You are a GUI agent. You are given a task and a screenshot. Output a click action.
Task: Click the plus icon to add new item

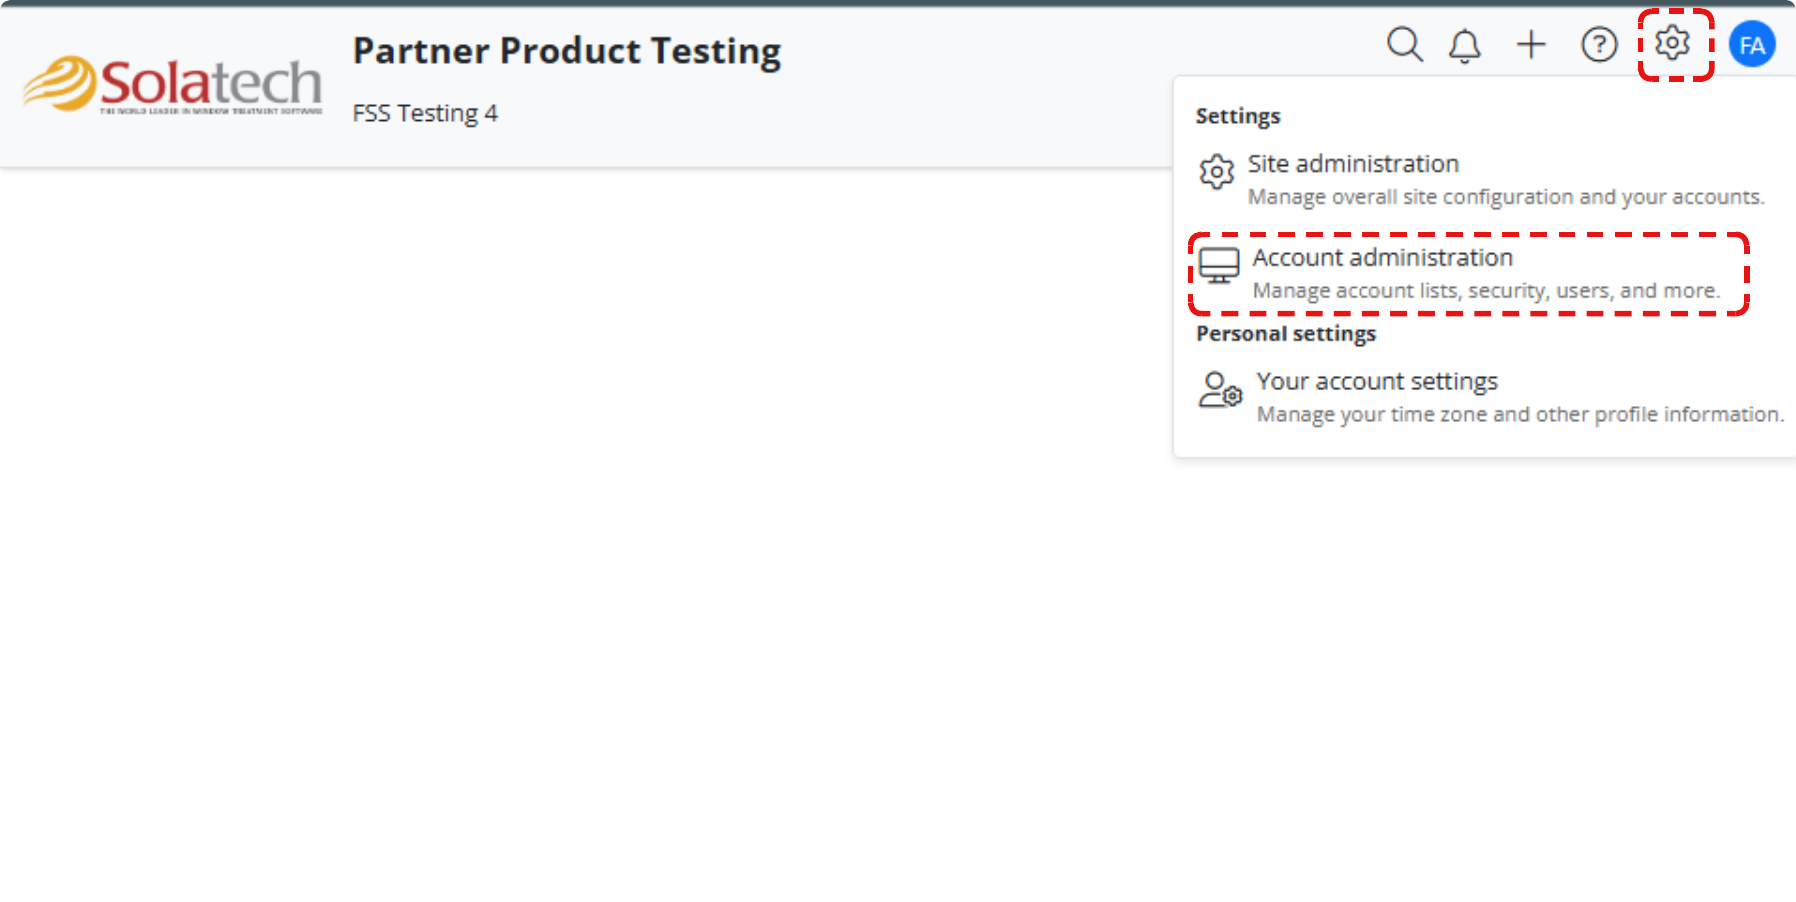pos(1530,45)
